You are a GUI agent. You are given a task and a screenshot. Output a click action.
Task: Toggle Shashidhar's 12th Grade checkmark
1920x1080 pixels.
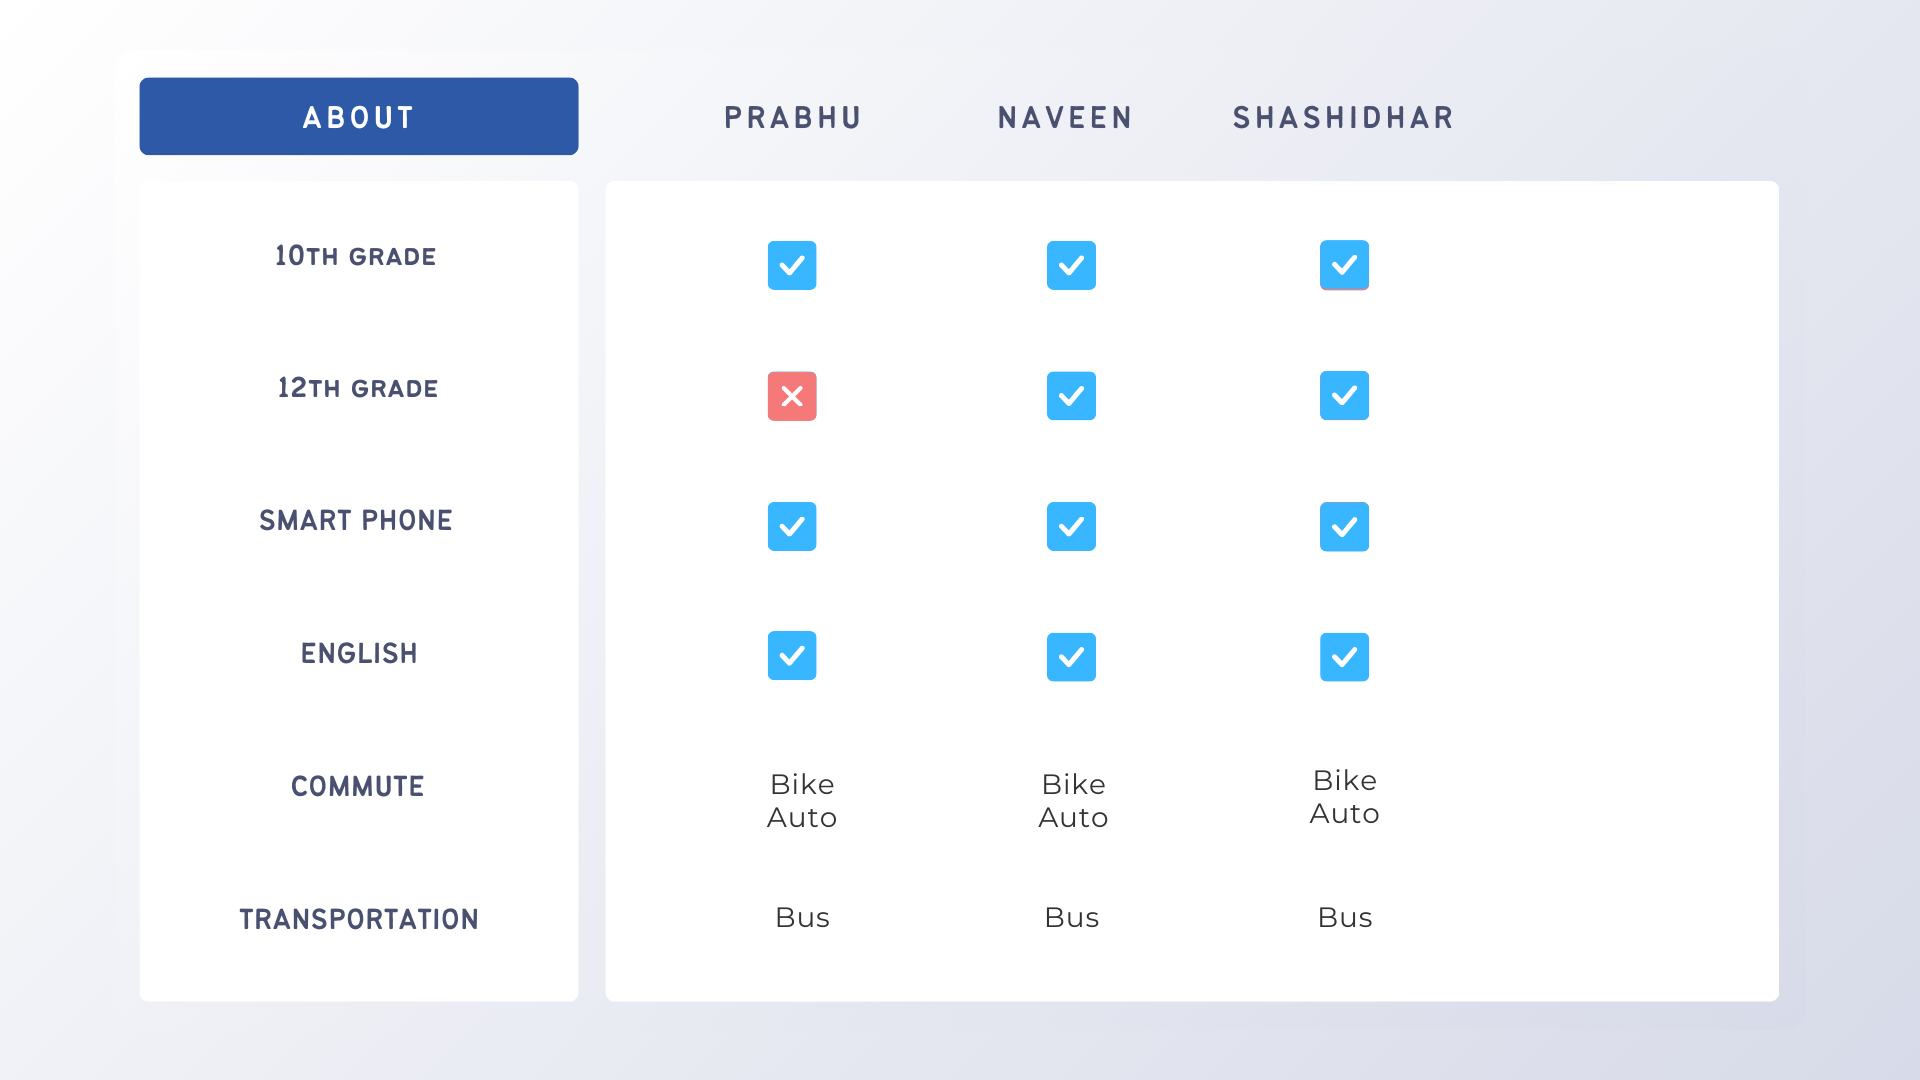pos(1344,396)
